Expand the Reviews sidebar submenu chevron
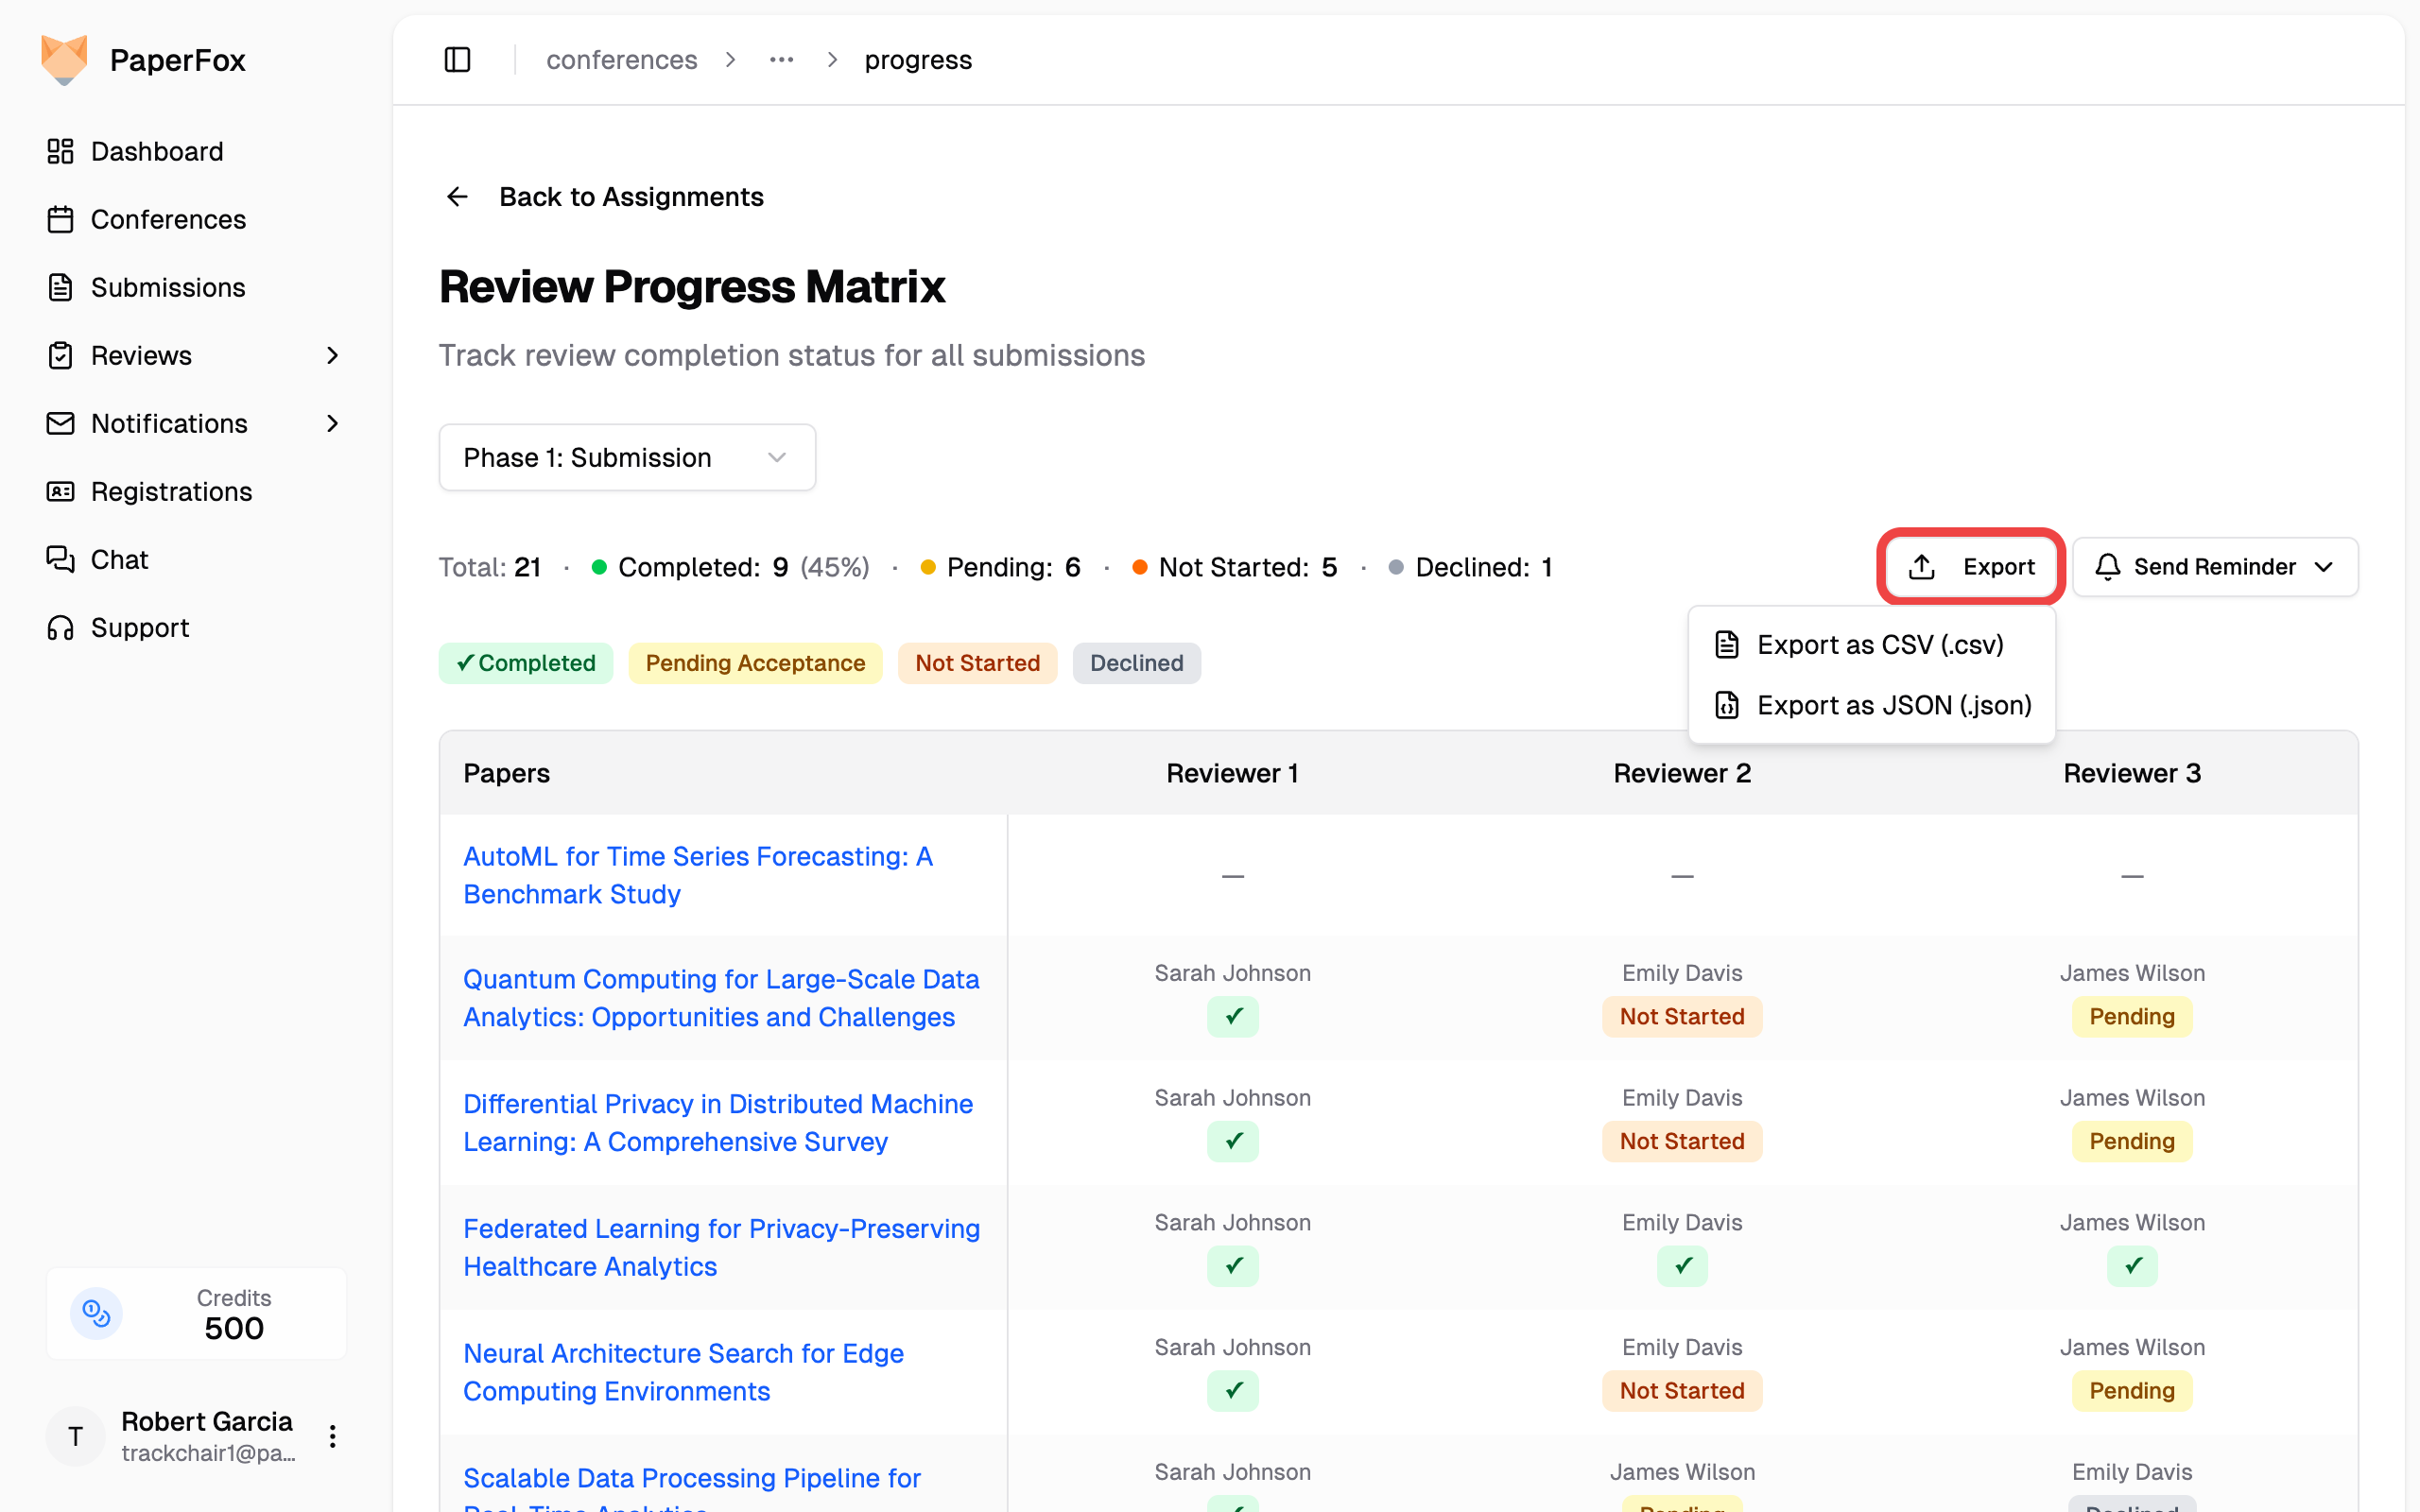The image size is (2420, 1512). tap(333, 355)
